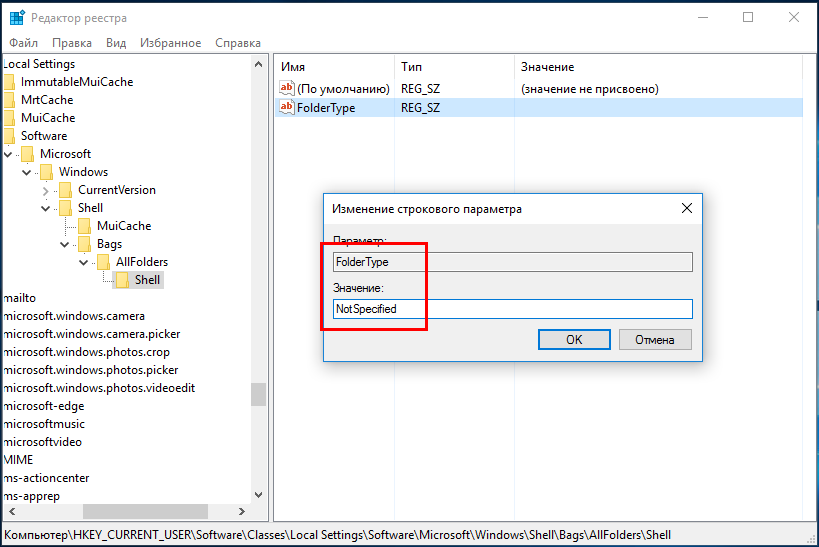Click the tree scrollbar down arrow
Image resolution: width=819 pixels, height=547 pixels.
(259, 494)
